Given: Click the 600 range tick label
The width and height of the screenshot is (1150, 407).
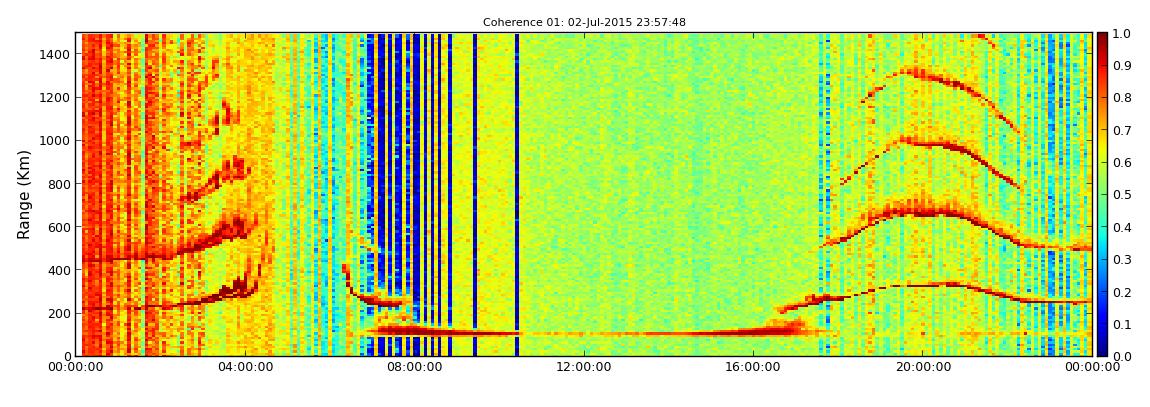Looking at the screenshot, I should point(60,227).
